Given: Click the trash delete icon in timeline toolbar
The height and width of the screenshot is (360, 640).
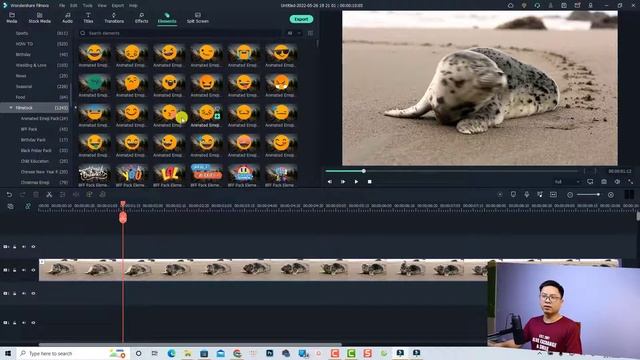Looking at the screenshot, I should (36, 195).
